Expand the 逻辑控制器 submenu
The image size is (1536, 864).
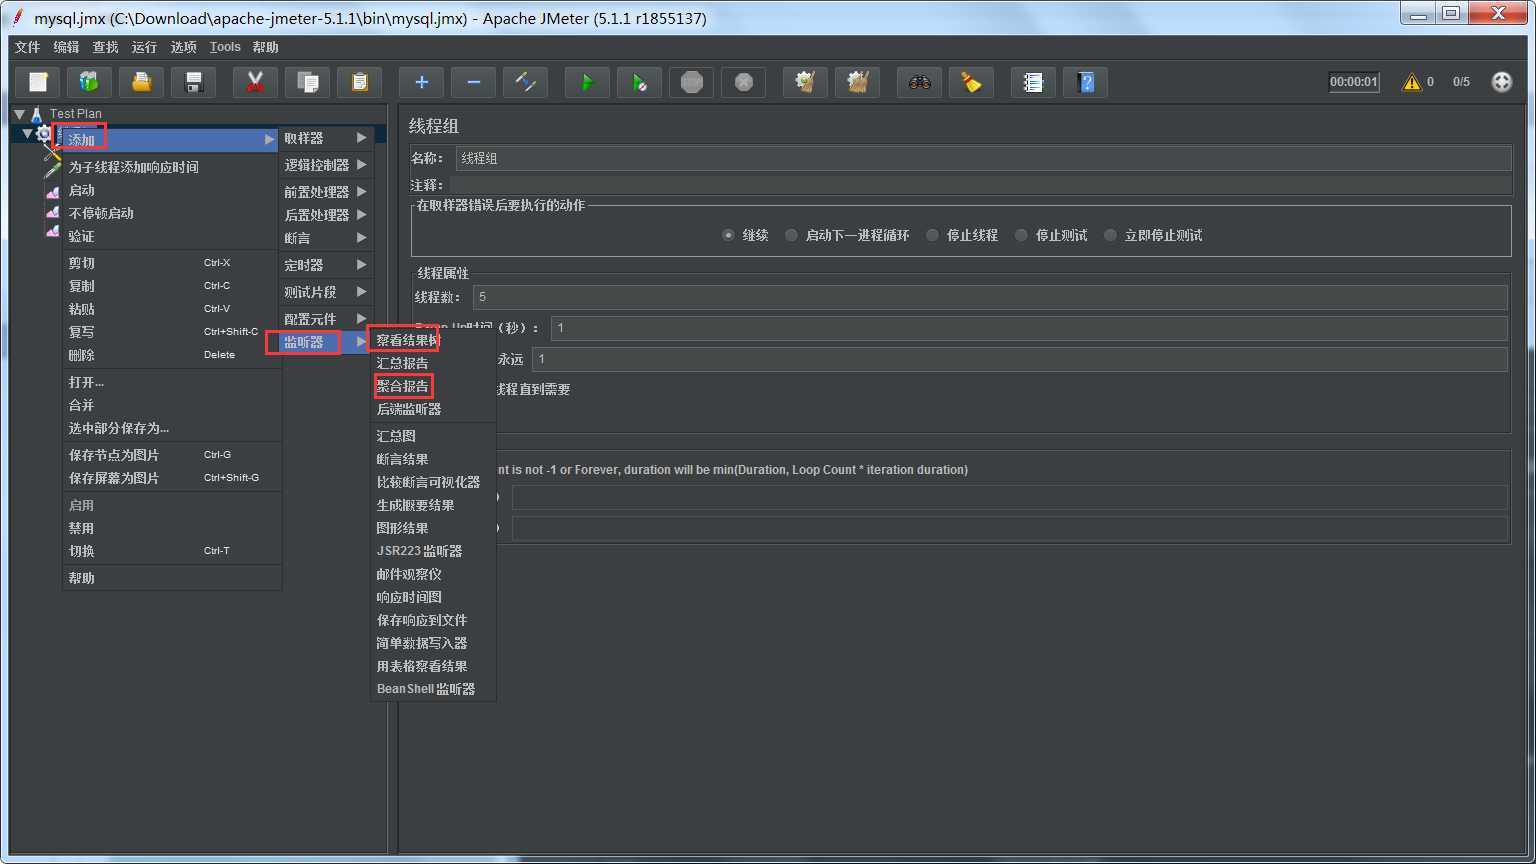[x=326, y=165]
